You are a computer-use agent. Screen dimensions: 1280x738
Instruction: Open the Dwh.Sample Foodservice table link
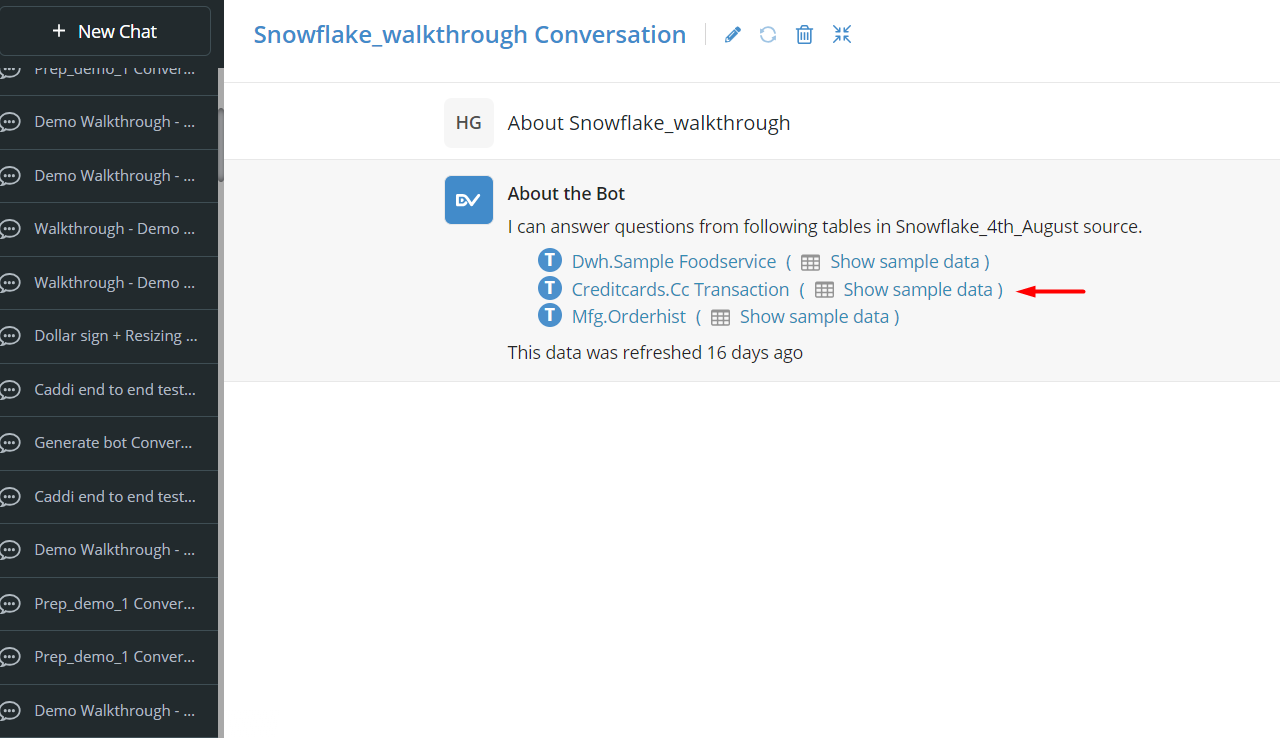coord(673,262)
